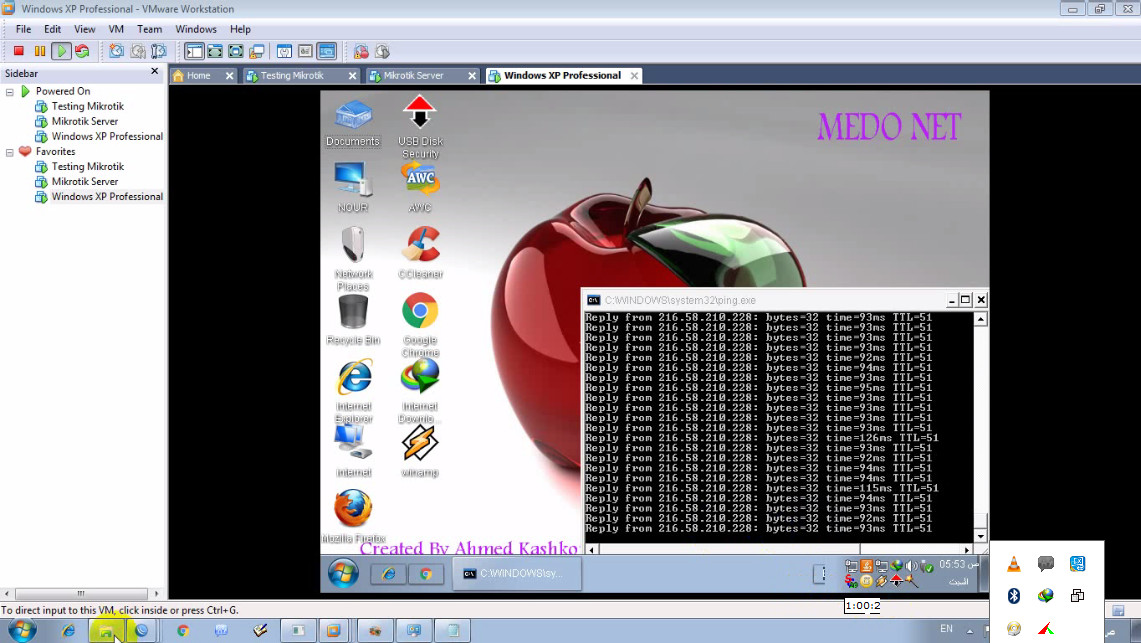Click the green Power On play button

[x=62, y=51]
